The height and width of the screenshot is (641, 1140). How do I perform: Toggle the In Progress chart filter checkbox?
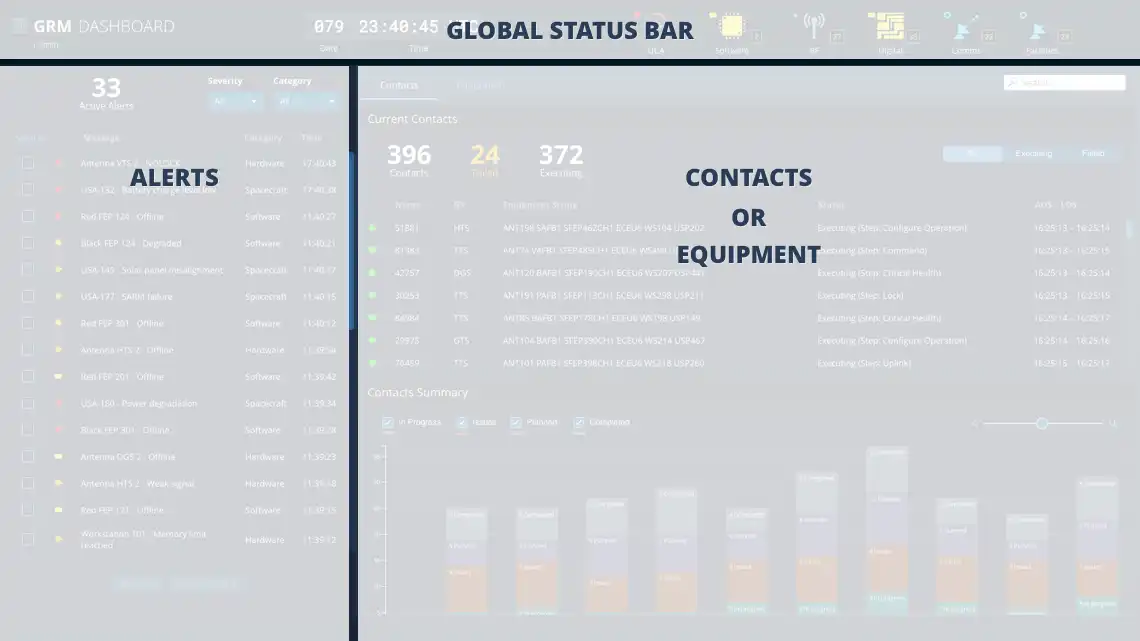[x=388, y=423]
